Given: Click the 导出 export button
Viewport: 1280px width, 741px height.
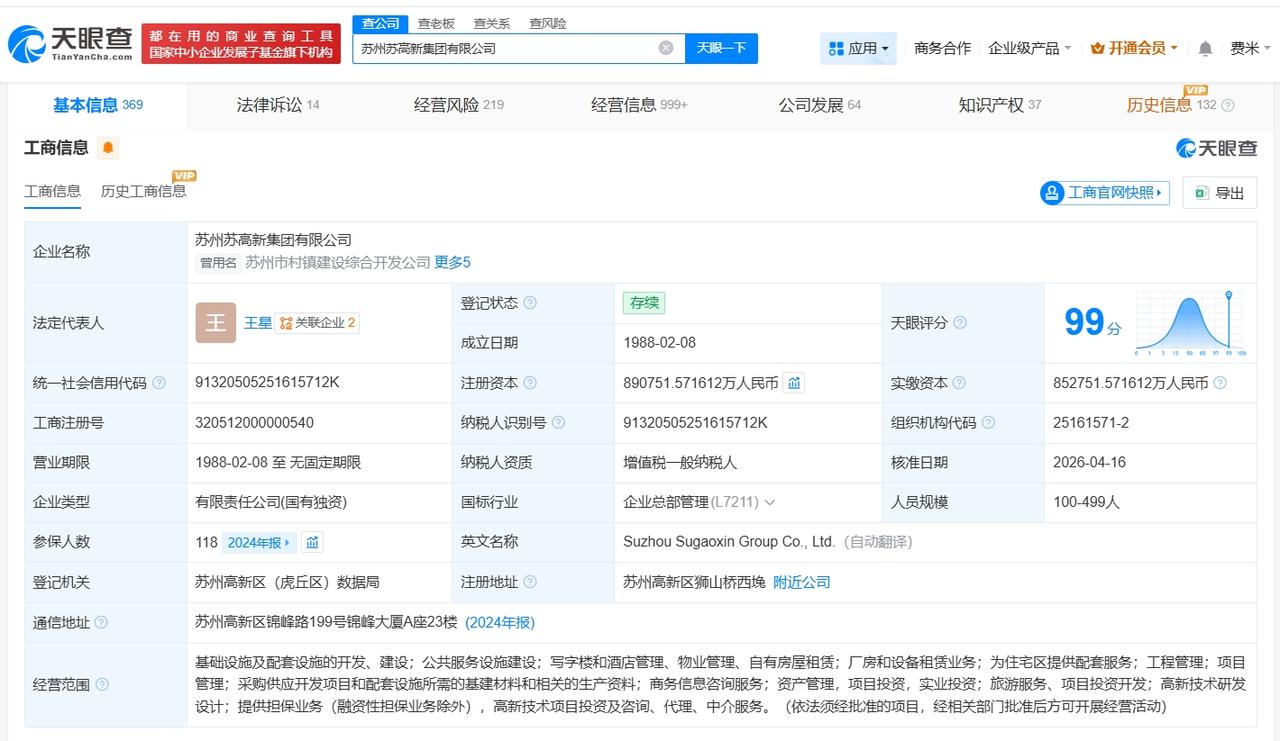Looking at the screenshot, I should point(1219,193).
